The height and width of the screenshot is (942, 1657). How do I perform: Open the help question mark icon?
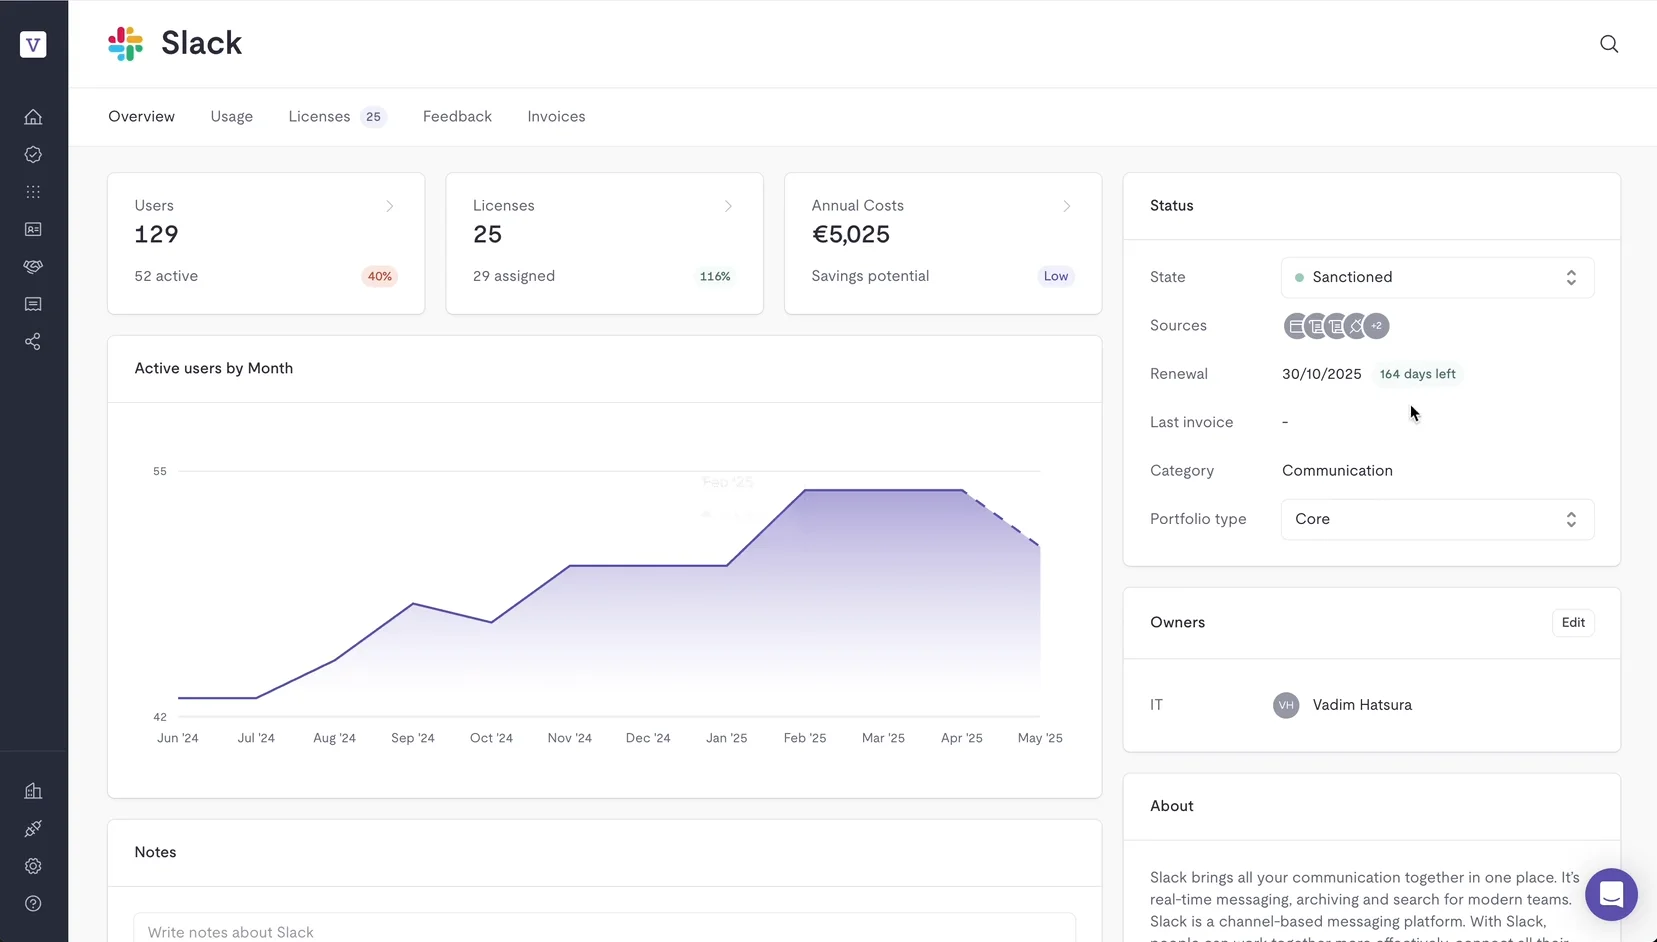pyautogui.click(x=33, y=904)
